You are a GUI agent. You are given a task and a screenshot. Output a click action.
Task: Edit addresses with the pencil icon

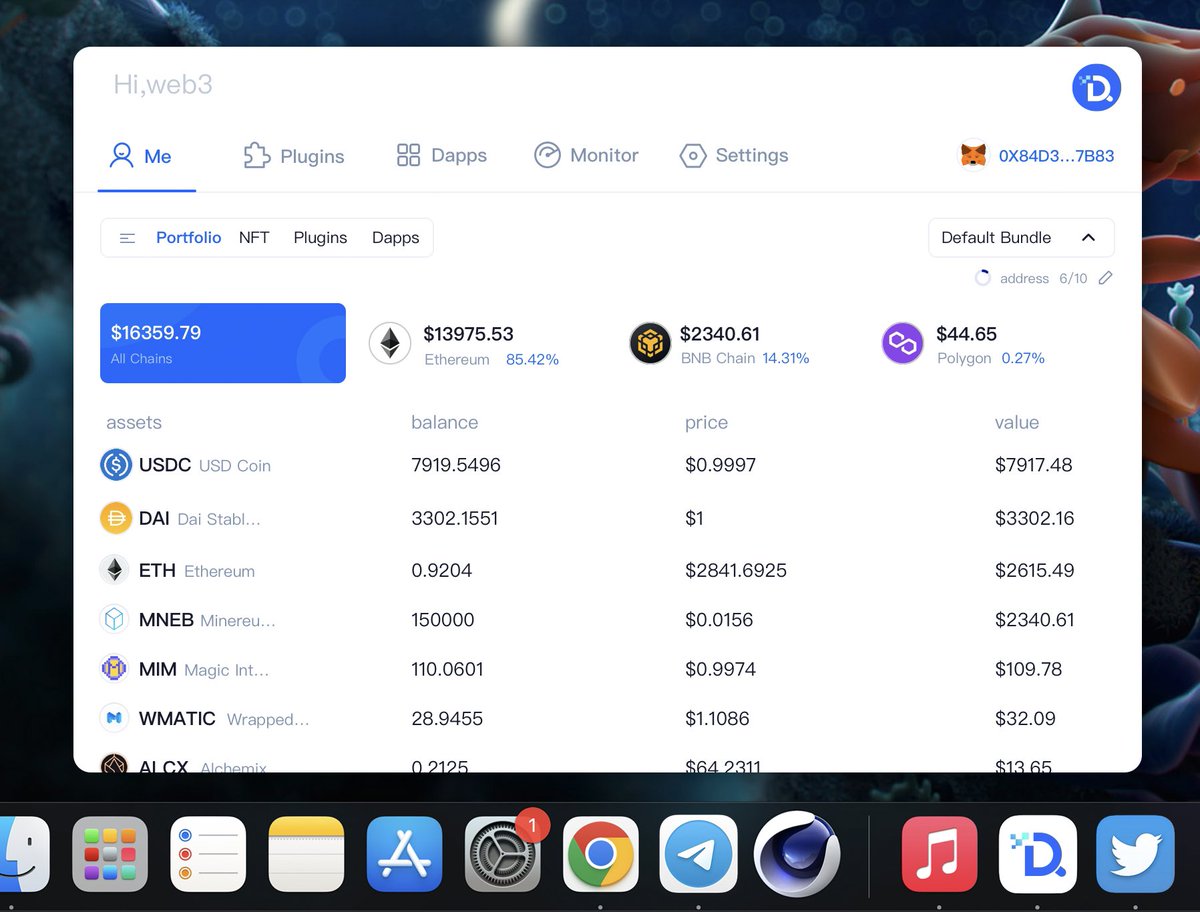point(1105,278)
